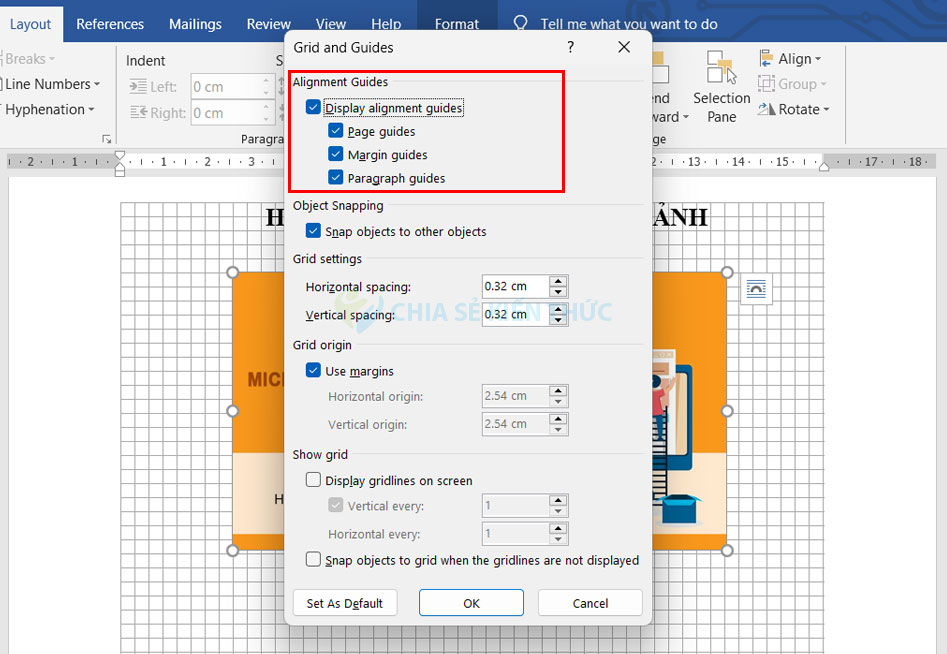947x654 pixels.
Task: Disable Snap objects to other objects
Action: point(314,232)
